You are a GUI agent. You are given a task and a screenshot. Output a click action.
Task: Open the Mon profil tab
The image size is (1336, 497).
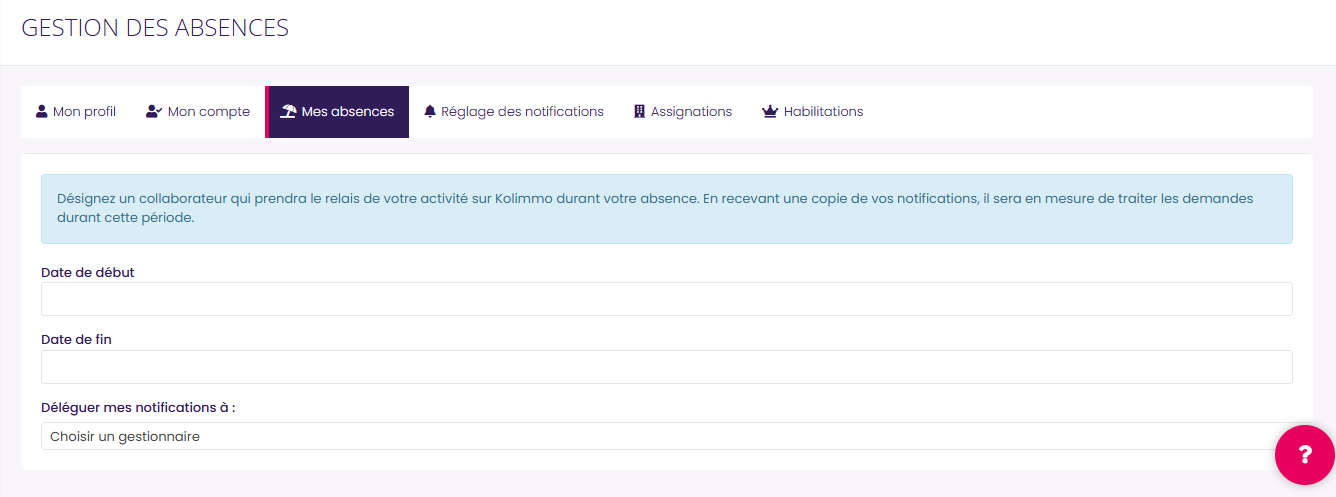(x=76, y=112)
